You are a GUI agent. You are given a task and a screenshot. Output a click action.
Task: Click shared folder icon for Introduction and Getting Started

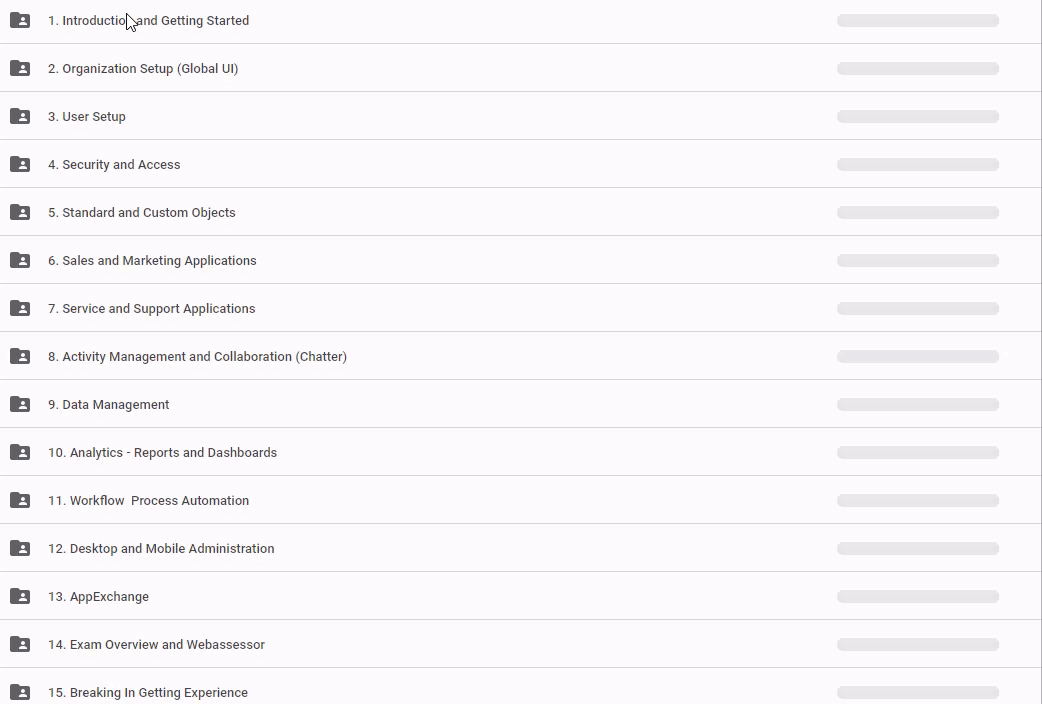pos(20,20)
